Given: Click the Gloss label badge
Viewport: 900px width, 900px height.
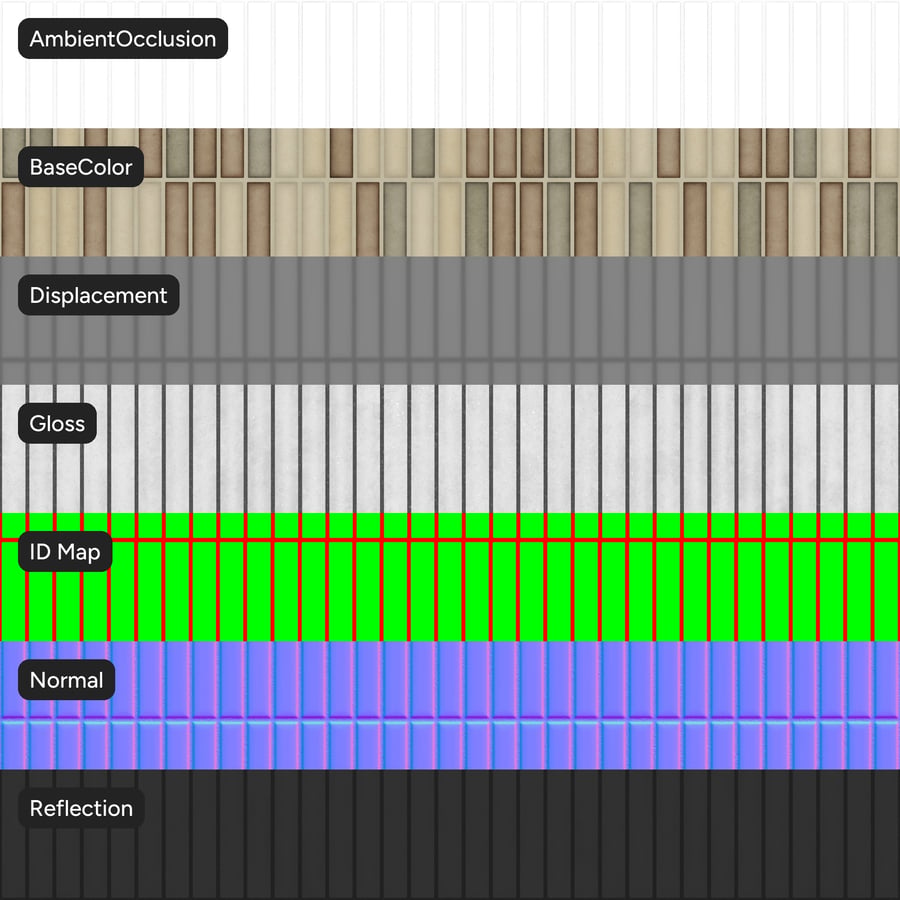Looking at the screenshot, I should [x=57, y=423].
